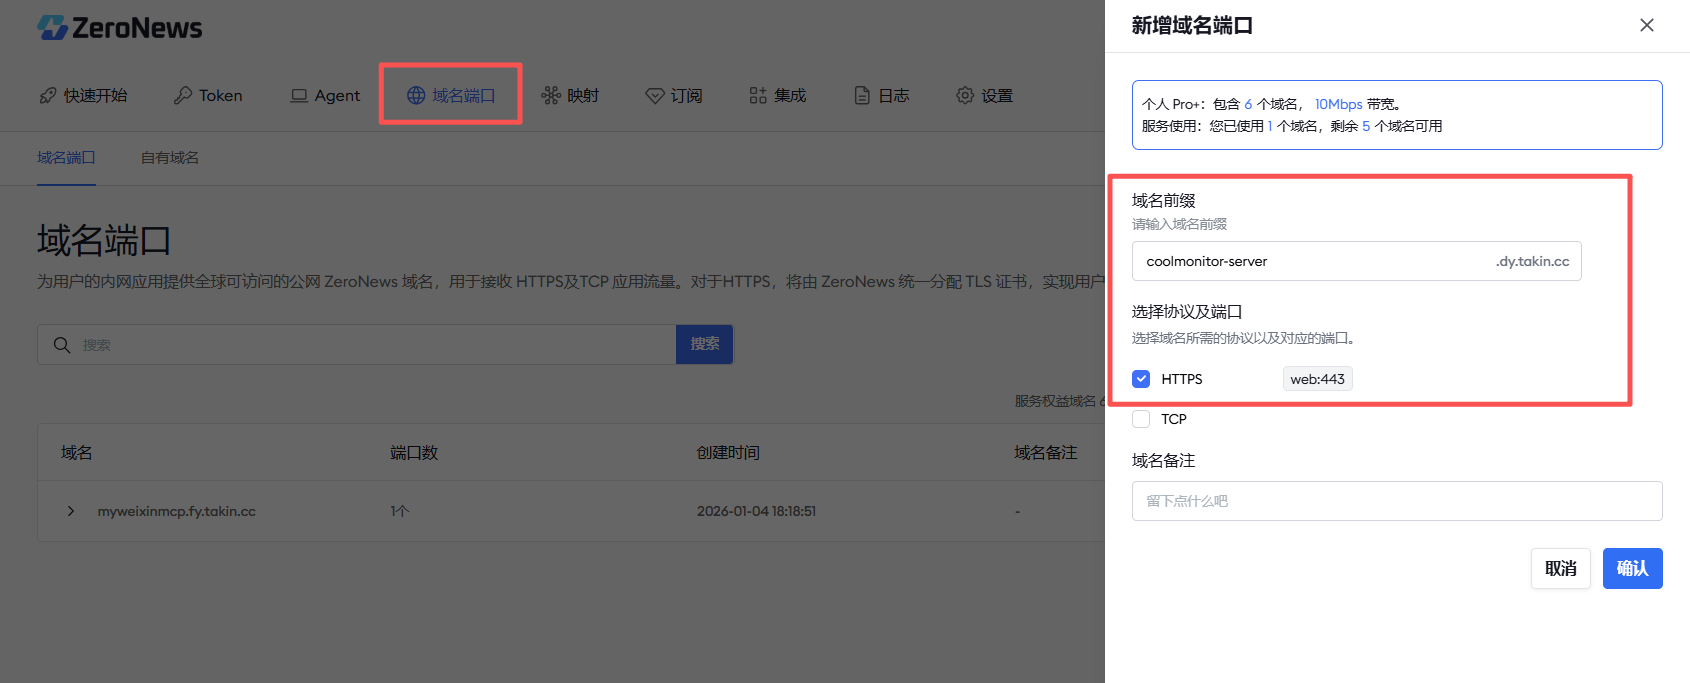Uncheck the HTTPS protocol checkbox

(x=1141, y=379)
